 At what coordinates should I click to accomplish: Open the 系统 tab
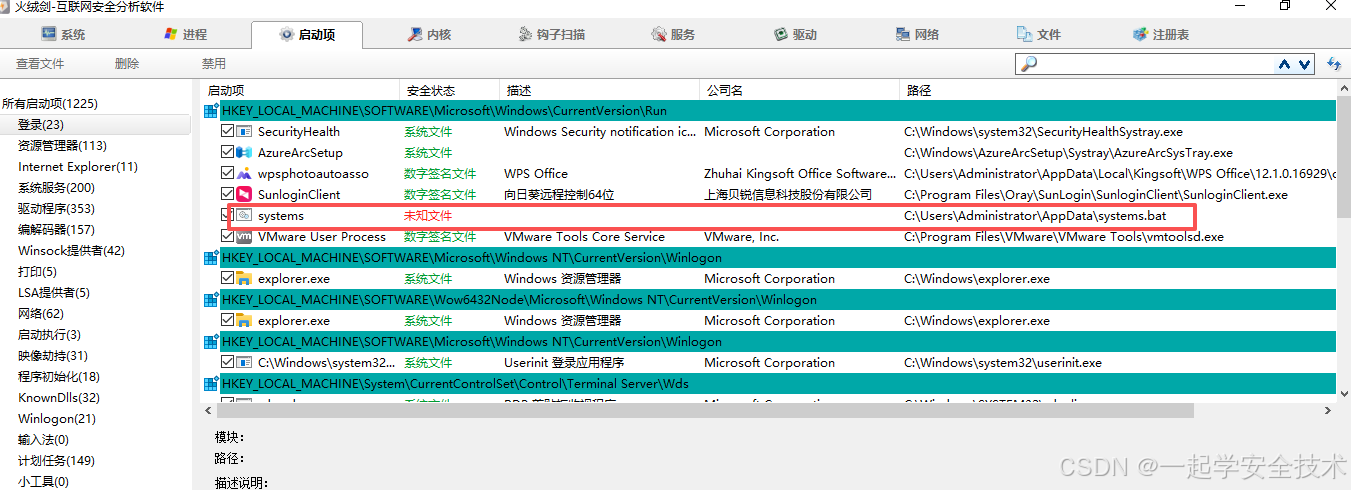(x=63, y=34)
